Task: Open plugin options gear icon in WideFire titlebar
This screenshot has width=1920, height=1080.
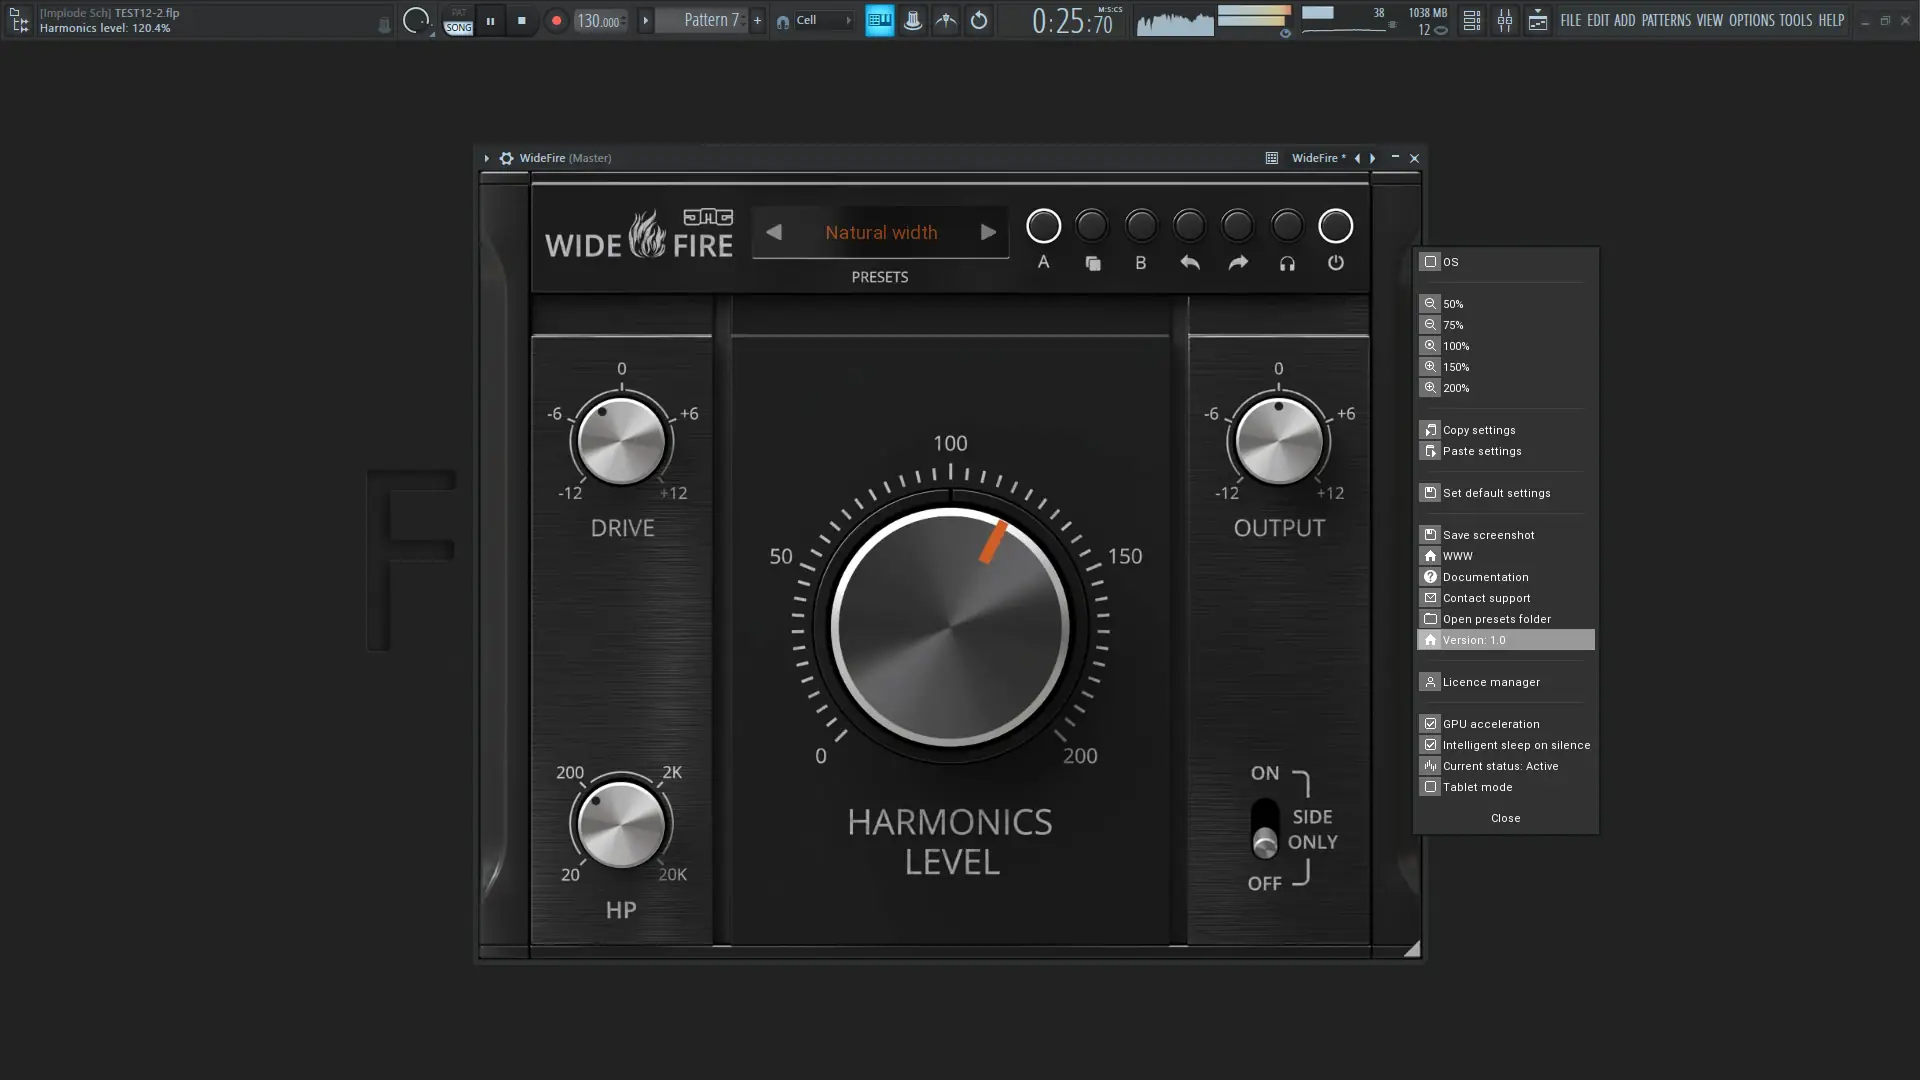Action: click(x=506, y=158)
